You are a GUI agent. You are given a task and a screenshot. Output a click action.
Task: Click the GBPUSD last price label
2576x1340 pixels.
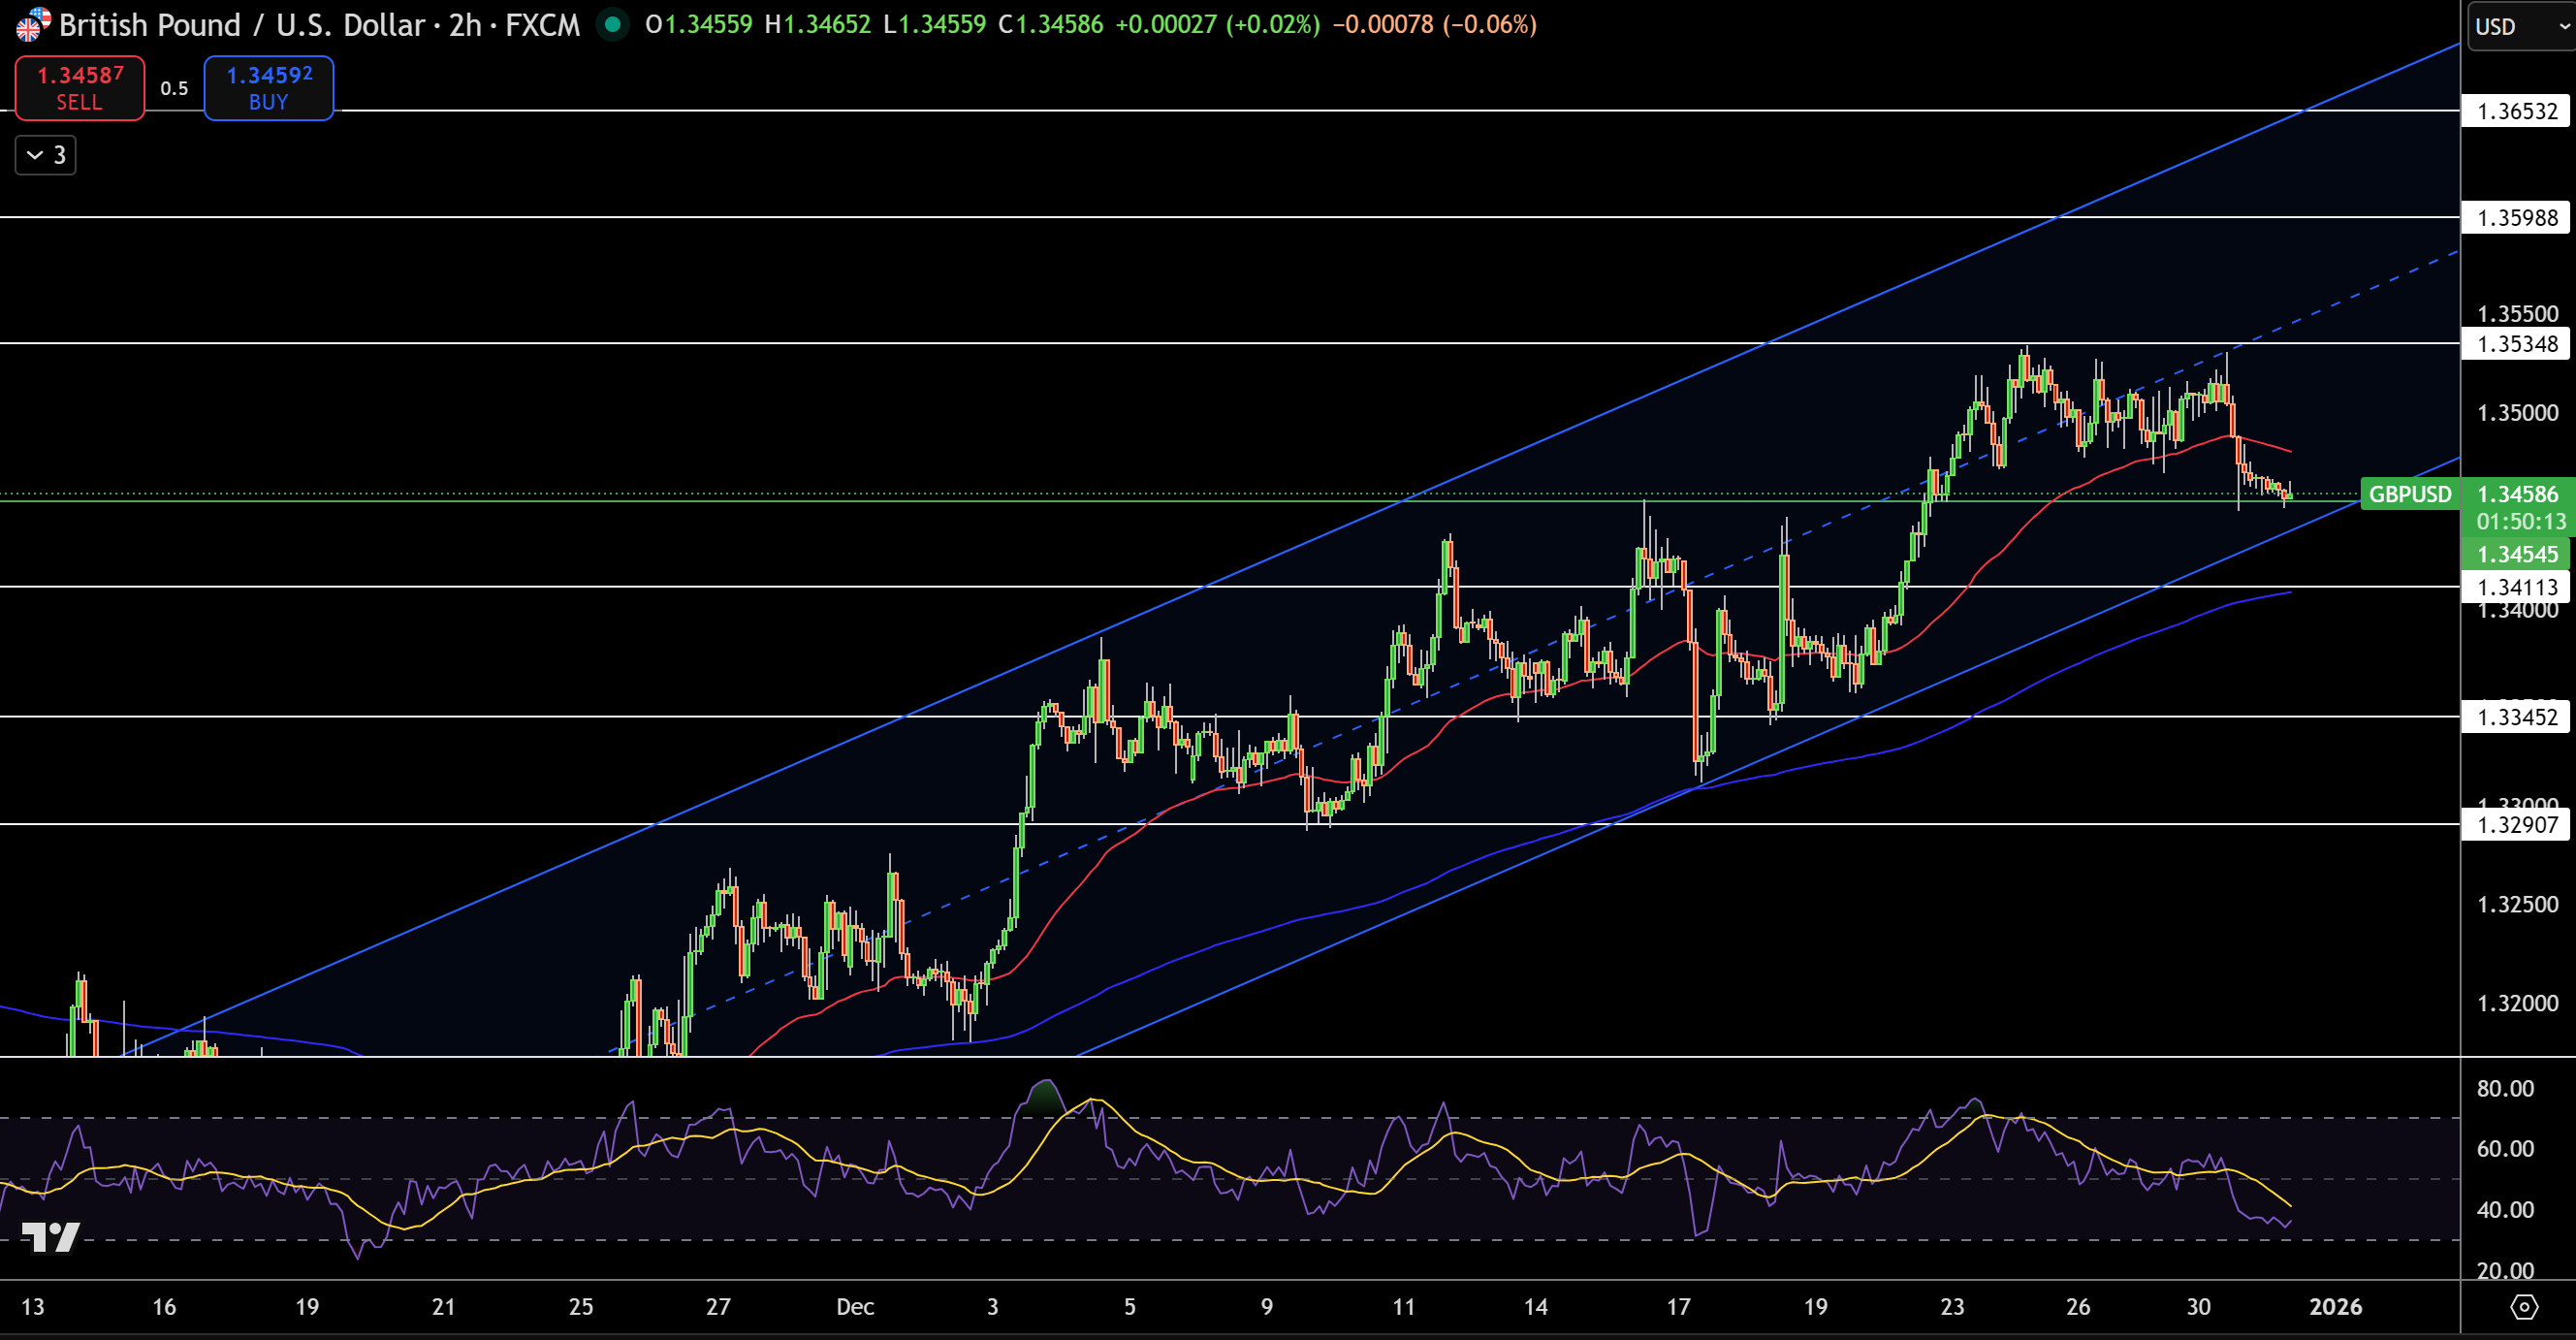point(2410,494)
